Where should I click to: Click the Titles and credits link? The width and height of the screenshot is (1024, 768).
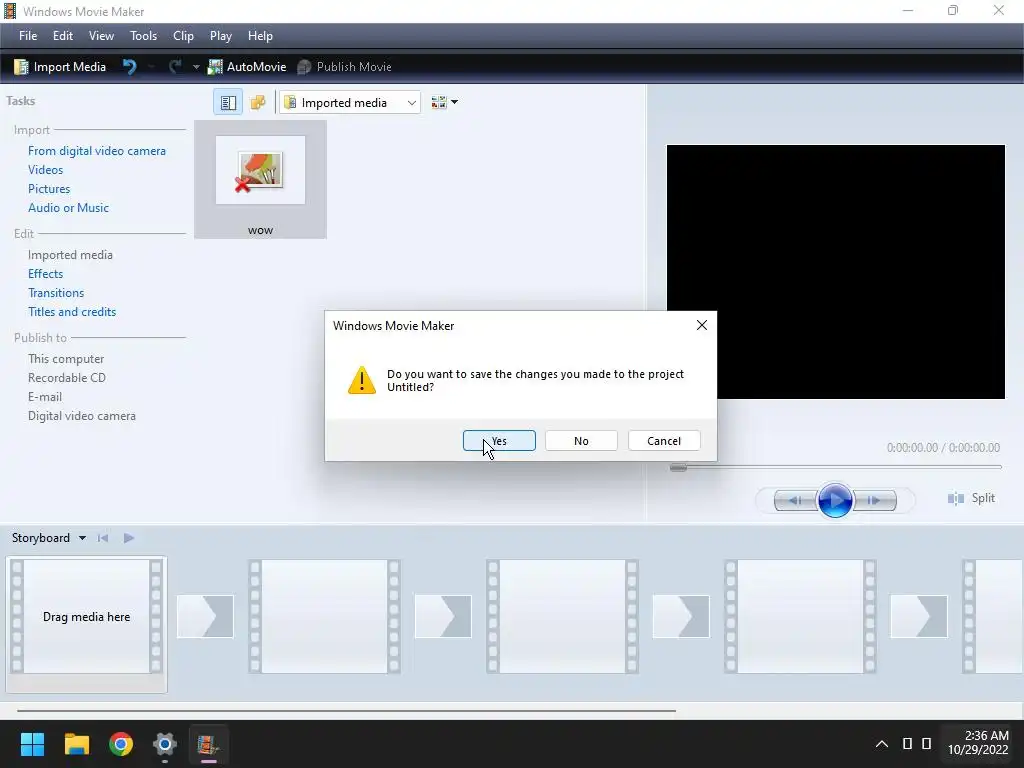pyautogui.click(x=72, y=312)
